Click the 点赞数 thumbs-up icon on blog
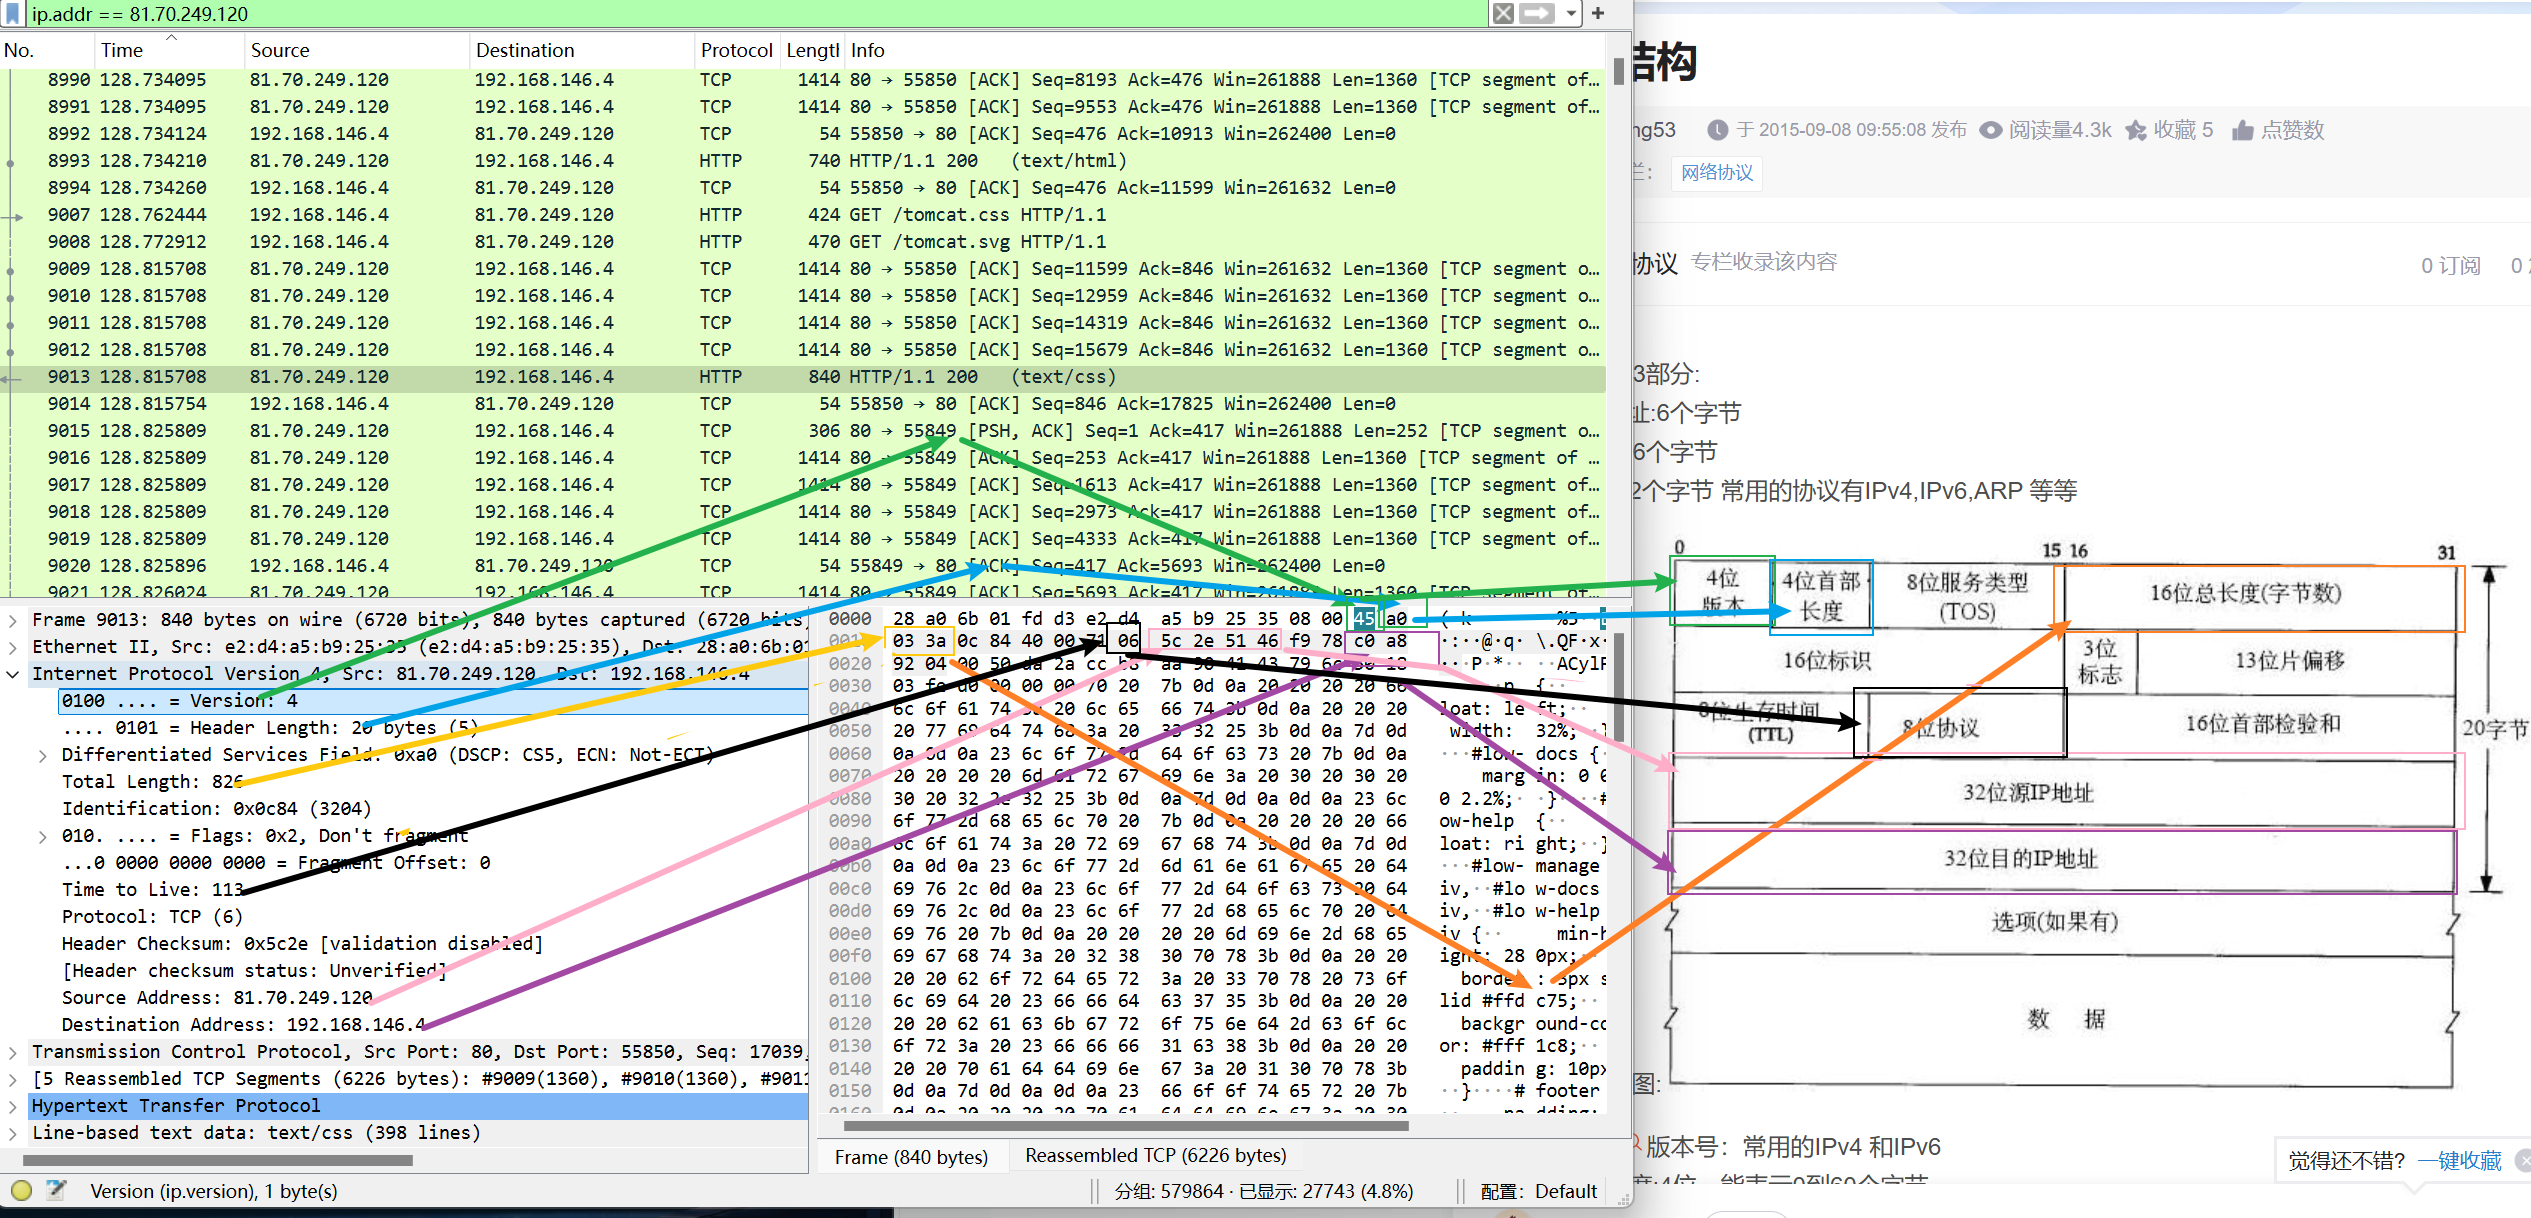Image resolution: width=2531 pixels, height=1218 pixels. coord(2243,130)
